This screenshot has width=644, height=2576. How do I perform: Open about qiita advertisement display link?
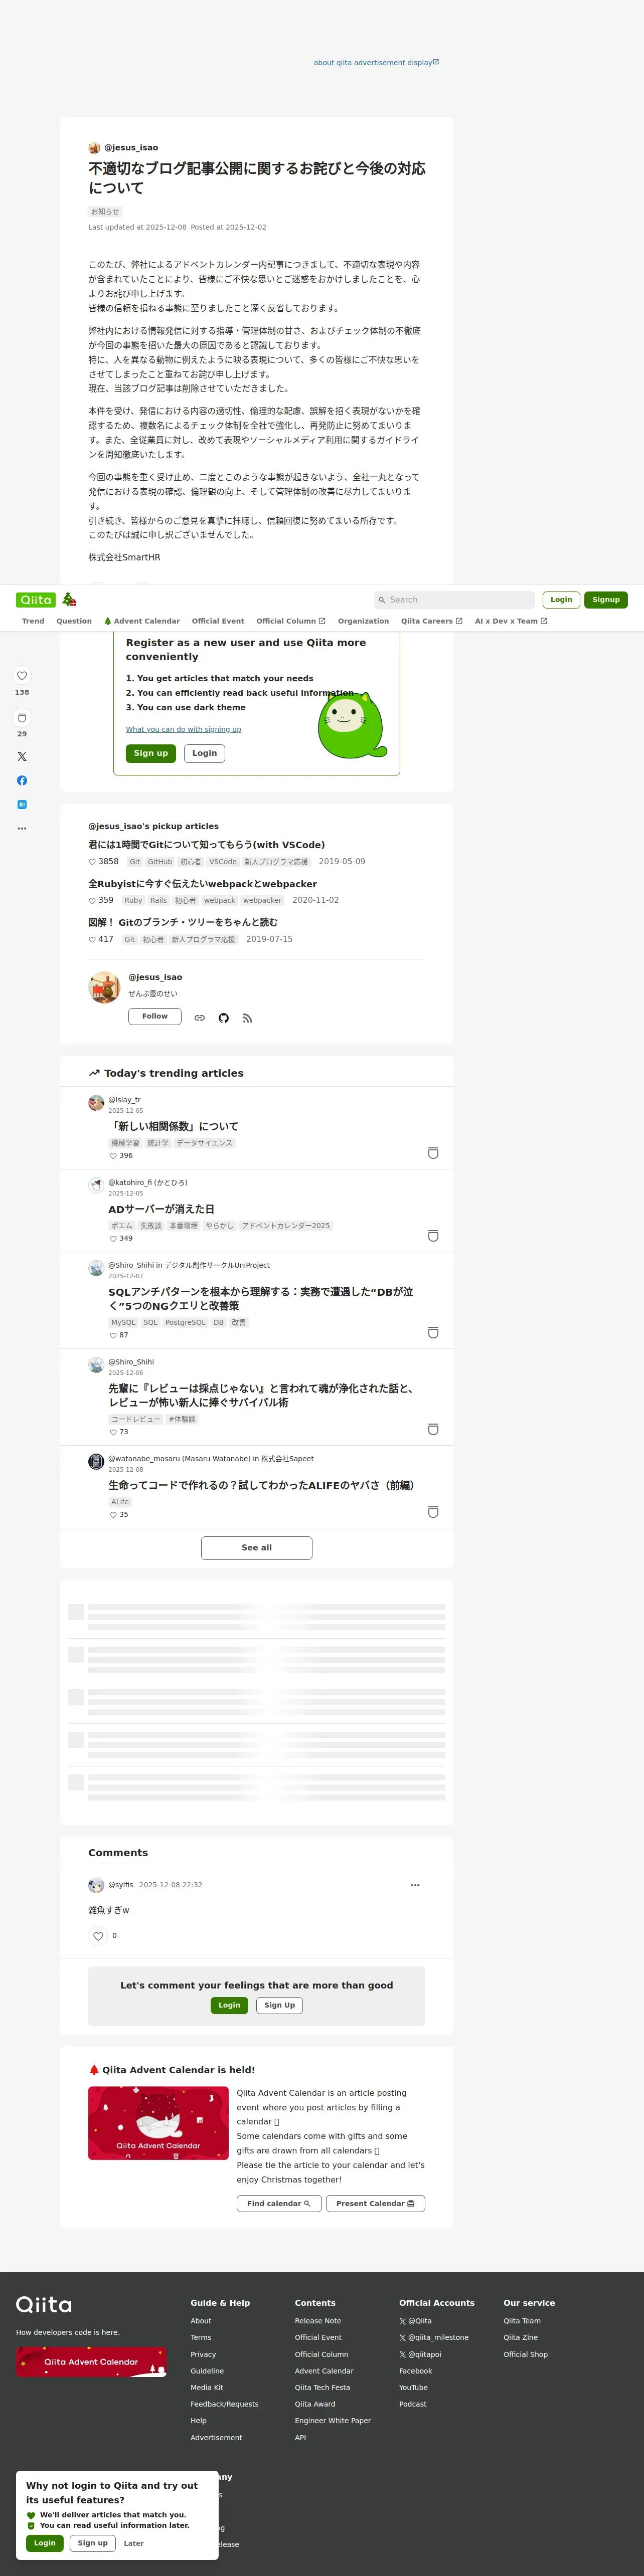click(x=376, y=62)
